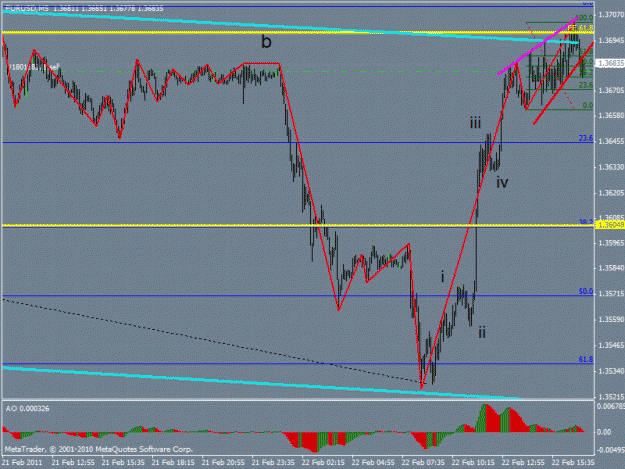Click the 1.36330 price scale label
Screen dimensions: 625x469
click(x=611, y=167)
